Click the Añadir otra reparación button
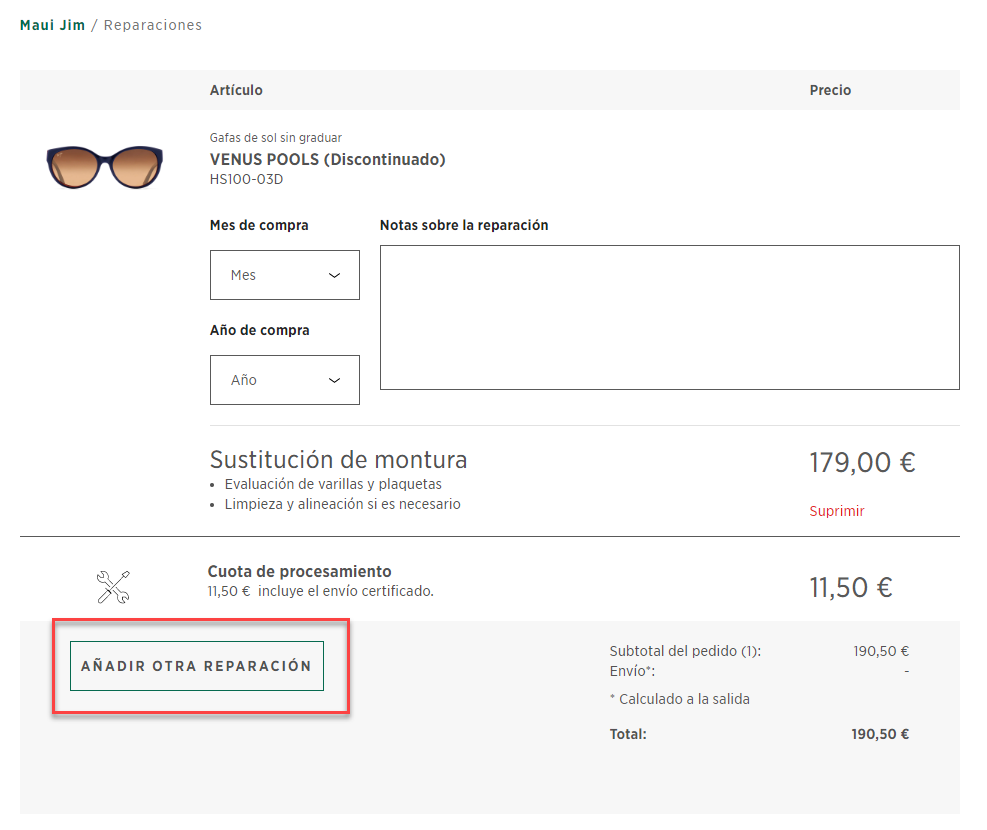The height and width of the screenshot is (830, 987). (197, 666)
